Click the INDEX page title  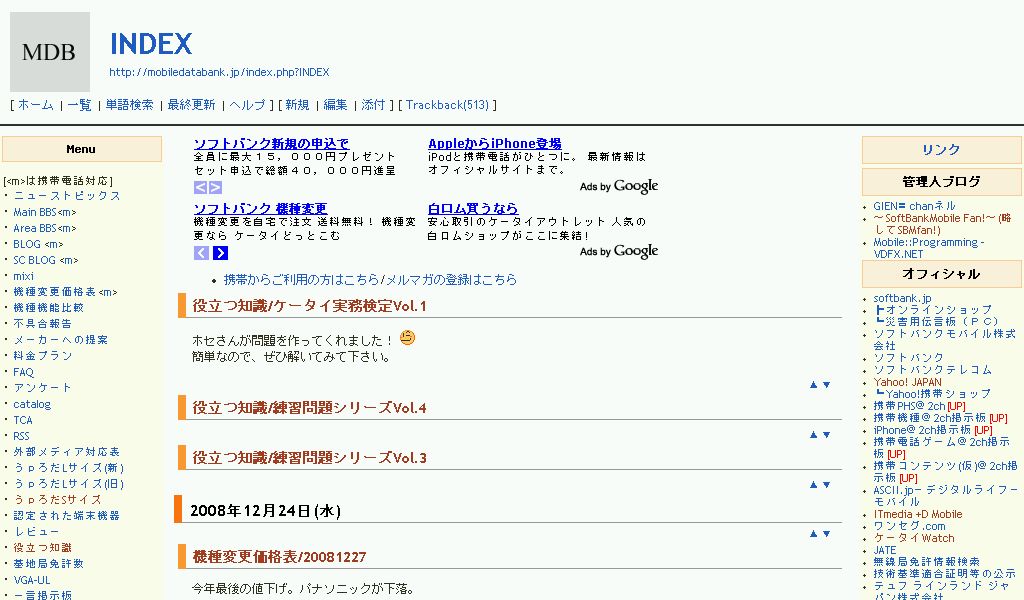click(x=151, y=44)
